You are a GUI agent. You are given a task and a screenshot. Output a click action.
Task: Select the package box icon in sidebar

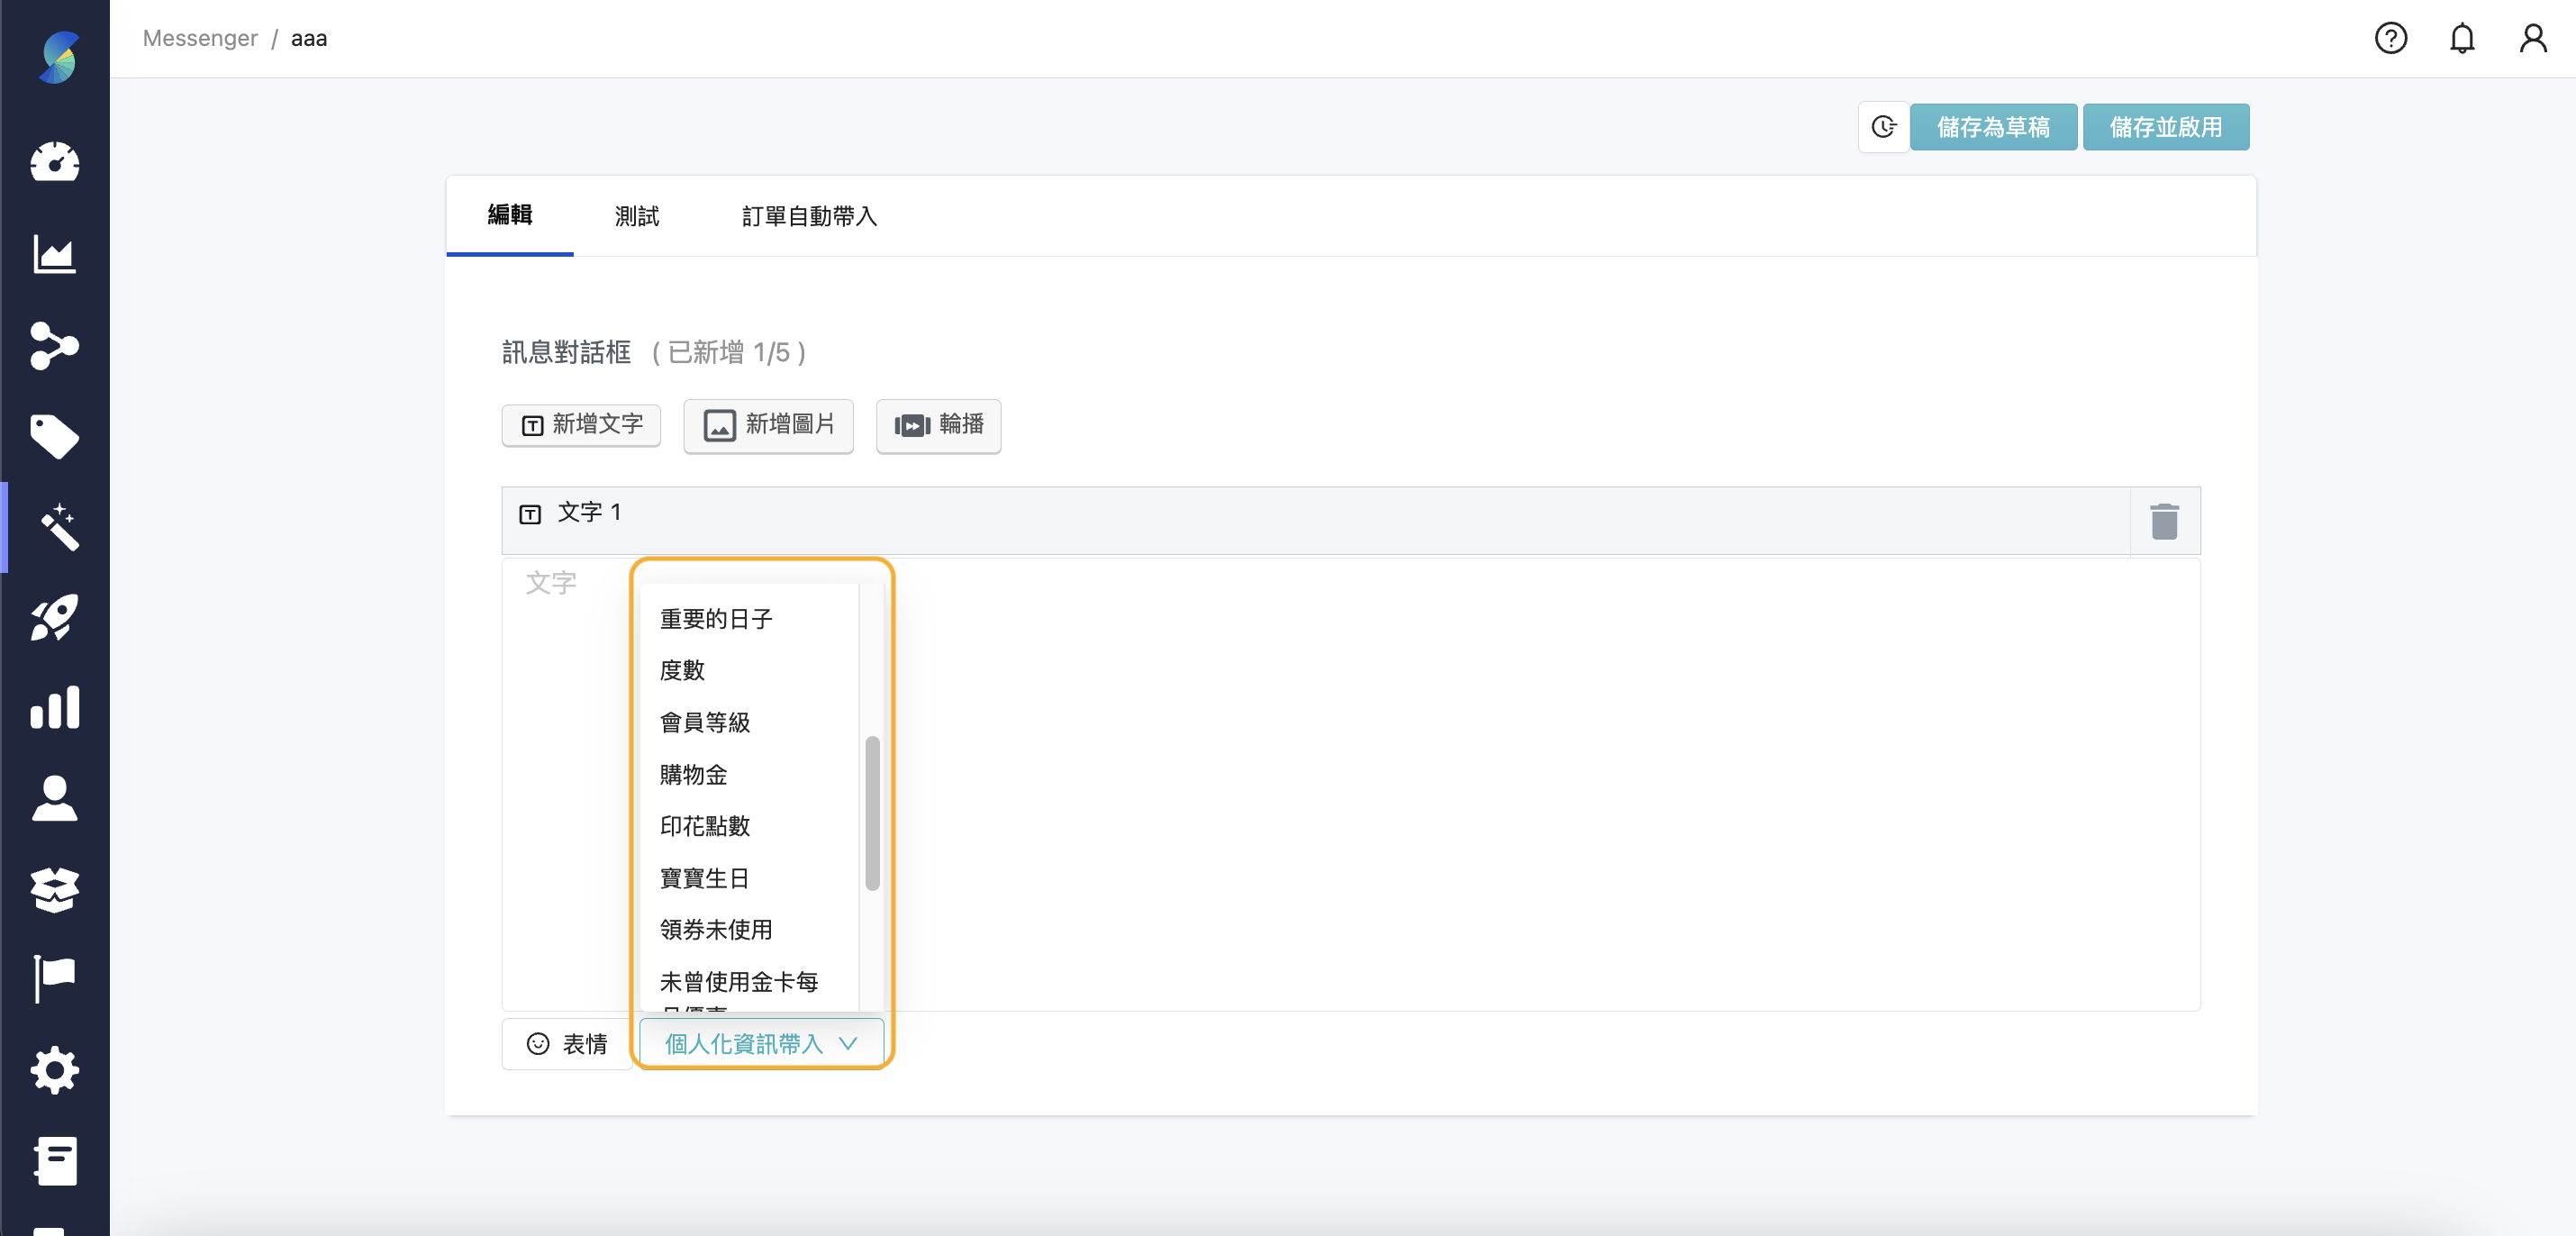tap(55, 890)
